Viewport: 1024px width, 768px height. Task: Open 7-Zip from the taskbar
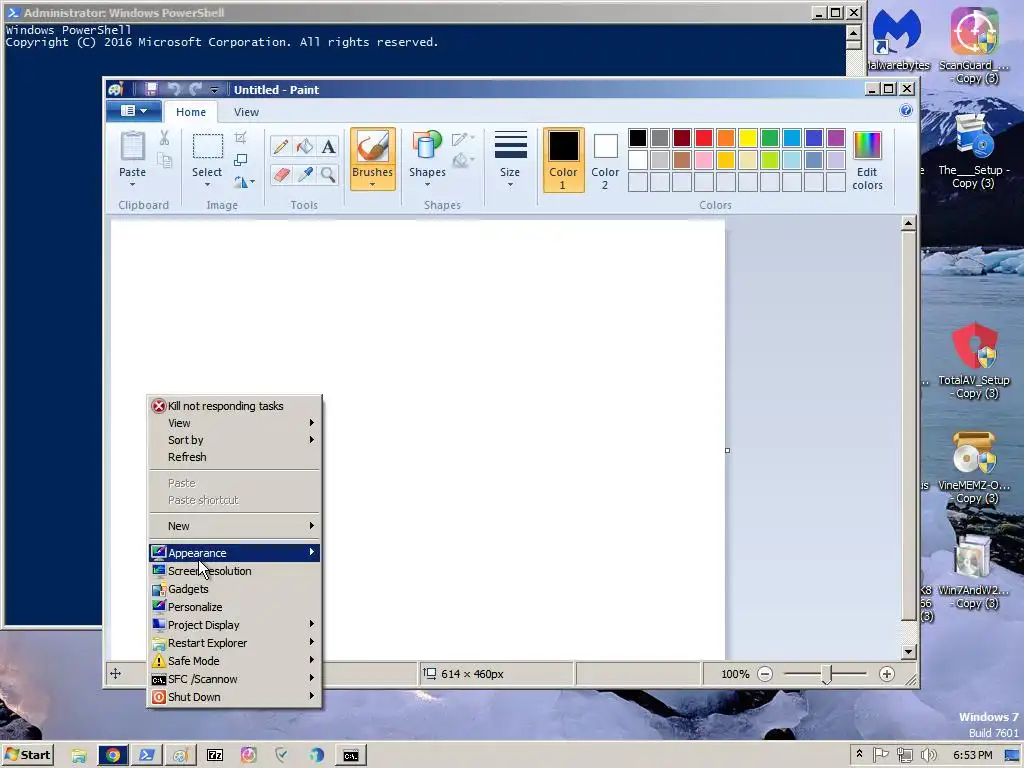(215, 756)
